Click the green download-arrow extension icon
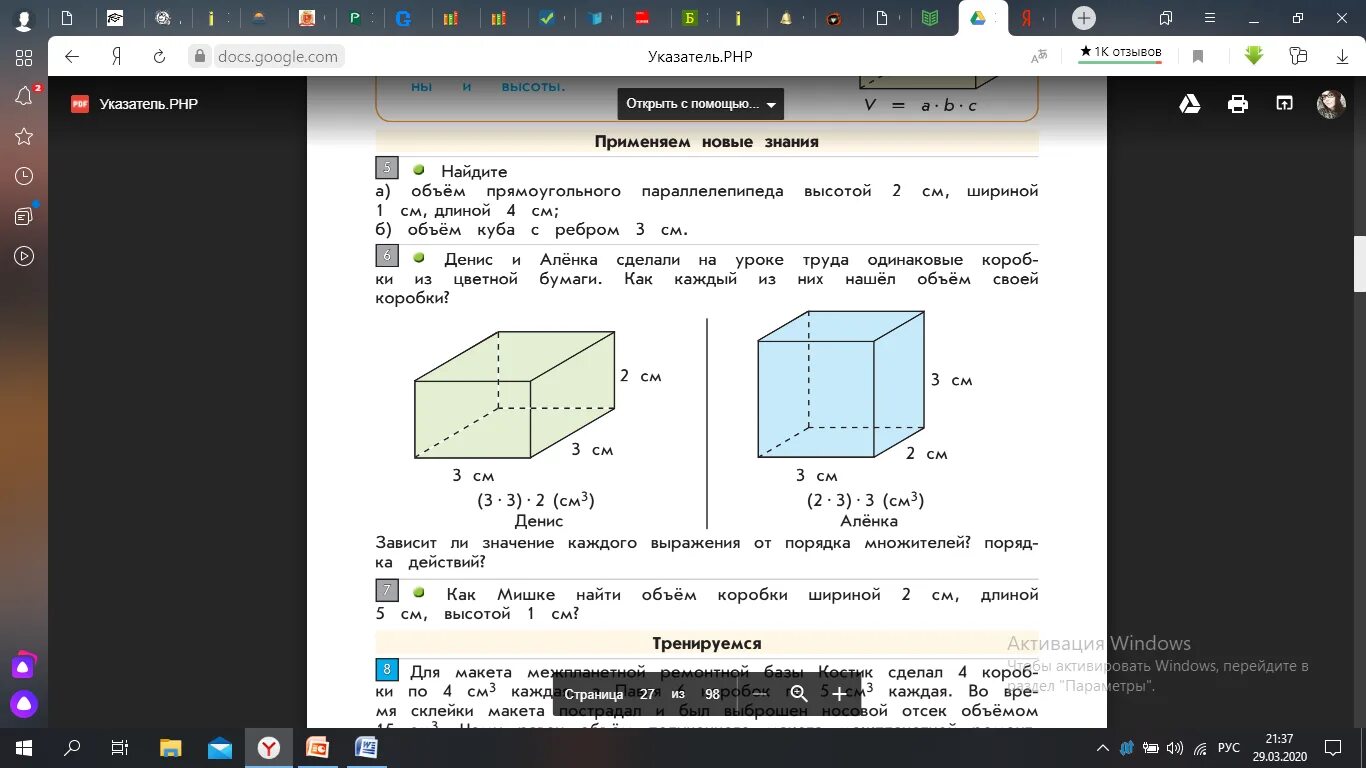The width and height of the screenshot is (1366, 768). (1254, 56)
